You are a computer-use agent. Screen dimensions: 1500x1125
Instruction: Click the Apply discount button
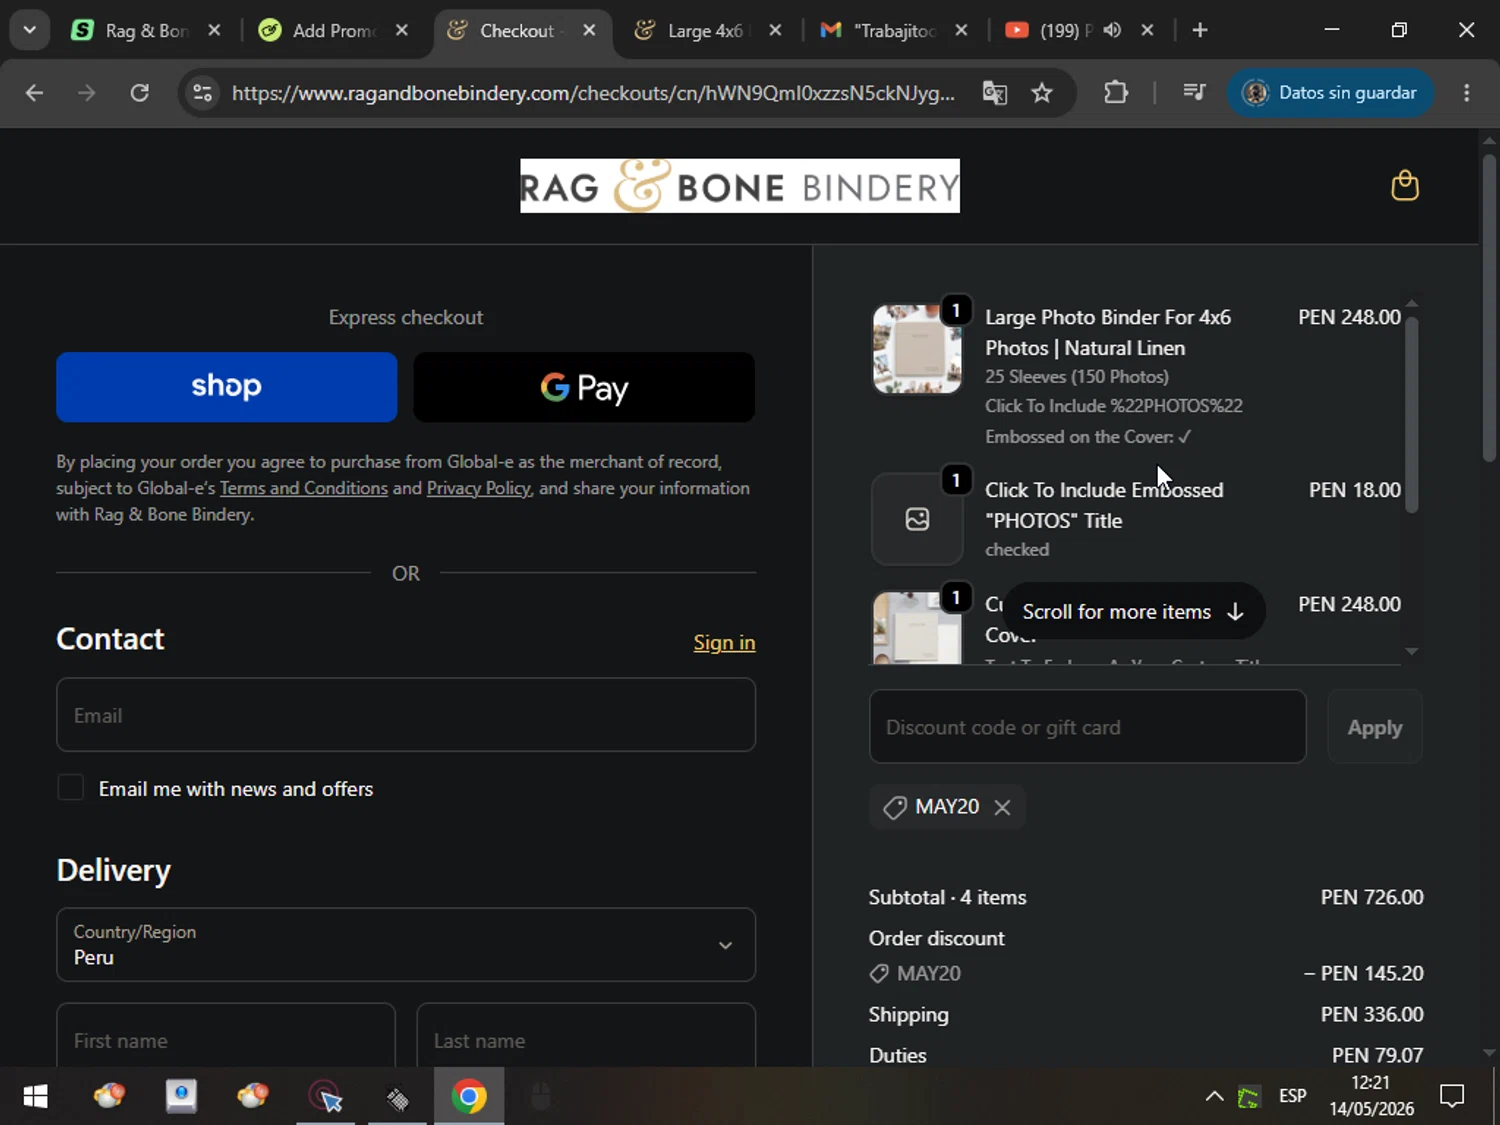1375,727
